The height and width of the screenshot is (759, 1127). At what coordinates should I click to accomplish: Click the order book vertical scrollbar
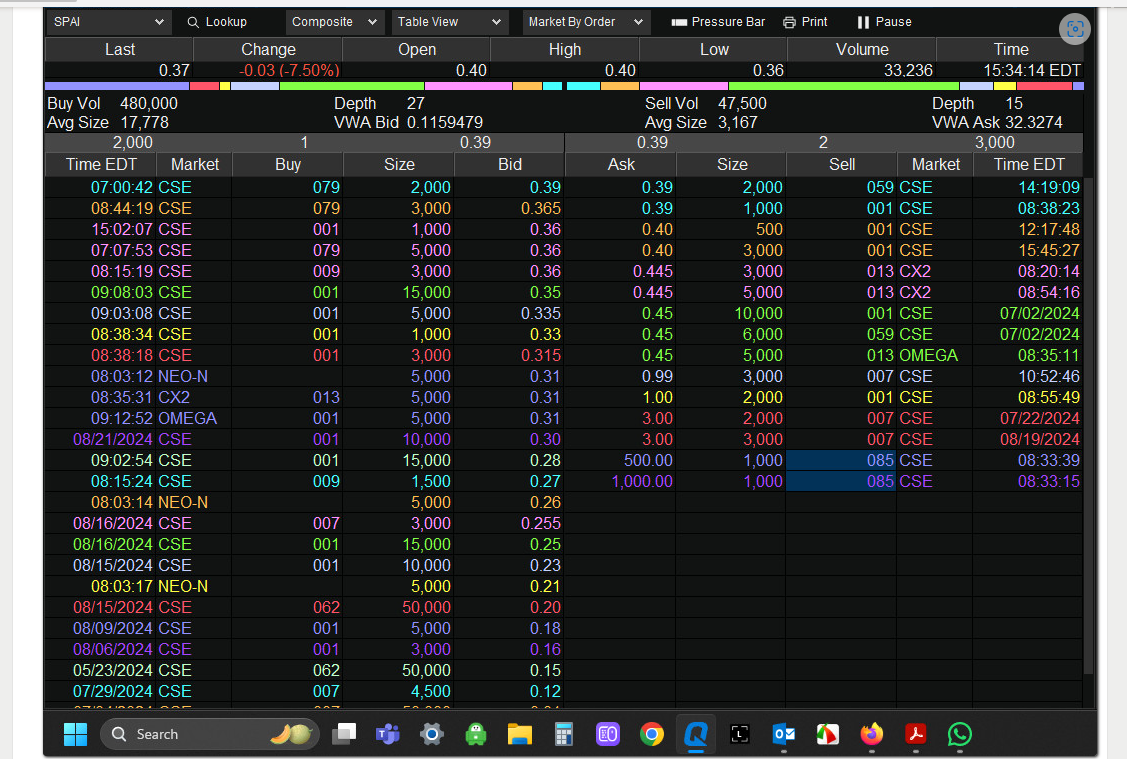pyautogui.click(x=1089, y=420)
